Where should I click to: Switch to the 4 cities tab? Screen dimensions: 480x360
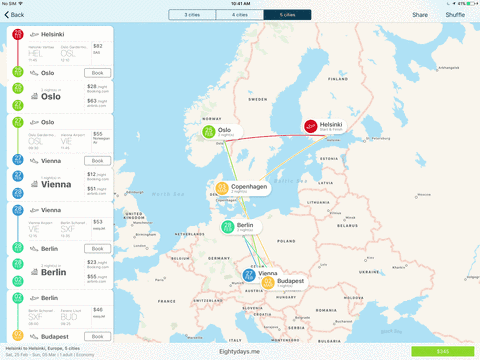(x=240, y=15)
